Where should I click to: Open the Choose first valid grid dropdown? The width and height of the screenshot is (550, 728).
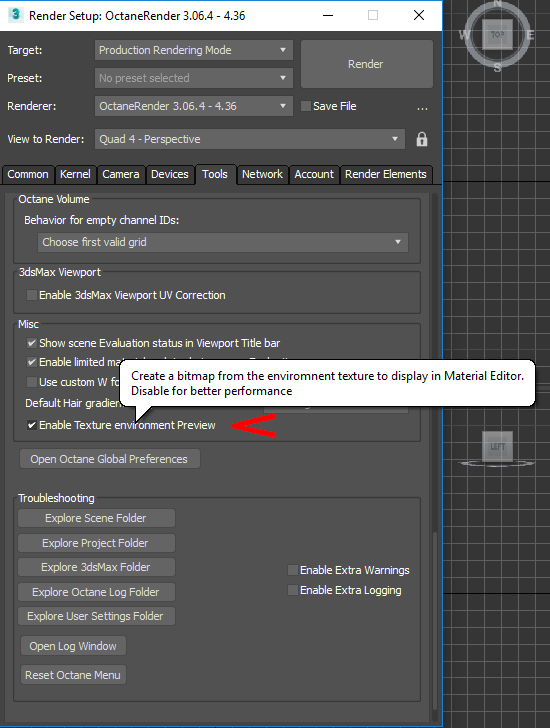pos(223,242)
